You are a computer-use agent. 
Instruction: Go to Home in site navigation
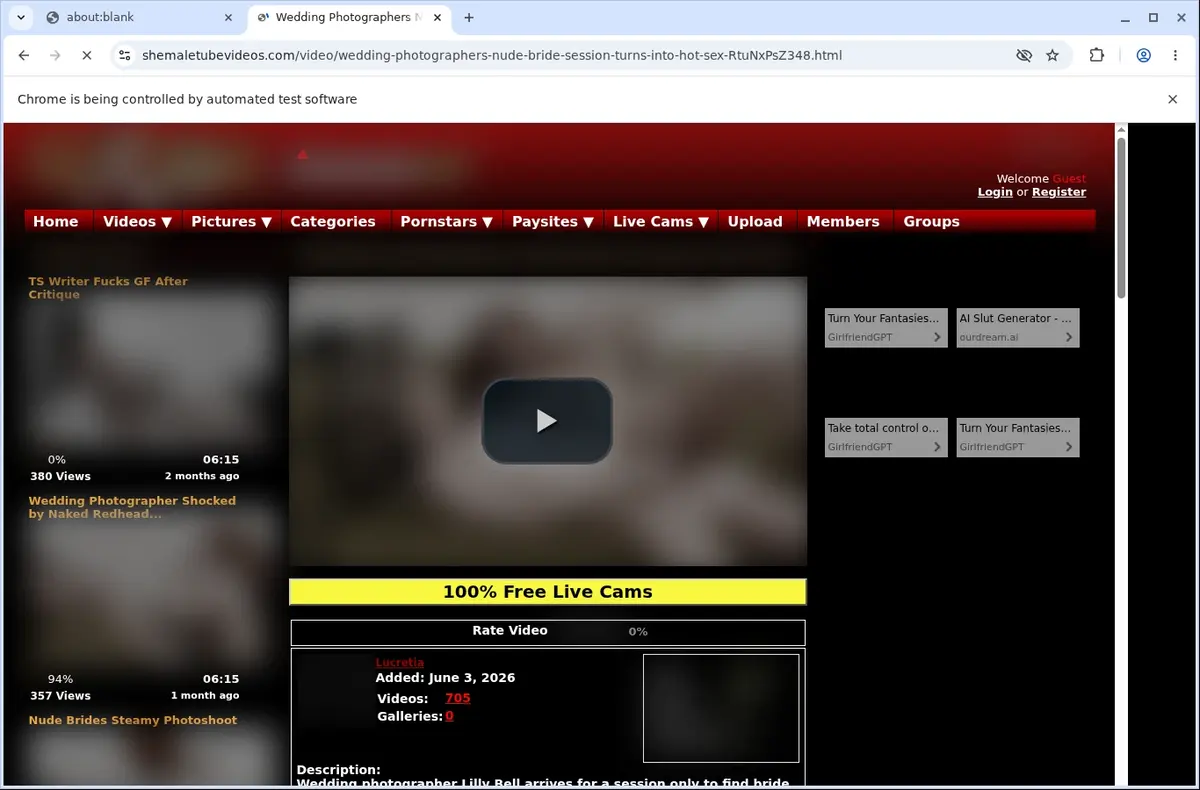56,221
